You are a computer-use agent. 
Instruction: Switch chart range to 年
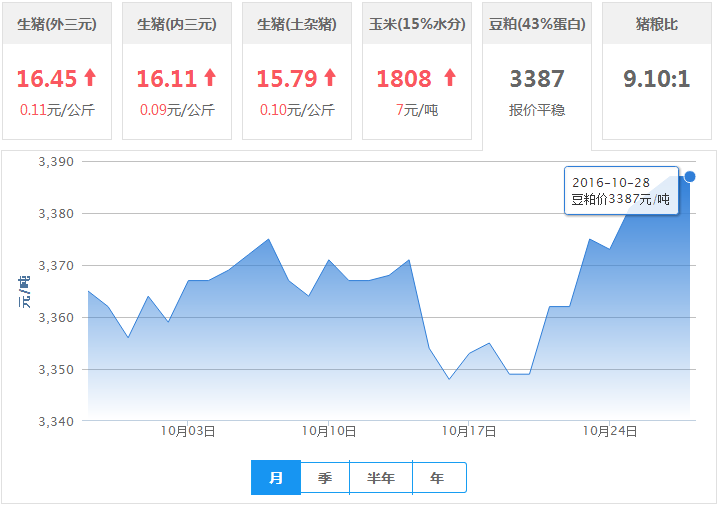tap(439, 478)
